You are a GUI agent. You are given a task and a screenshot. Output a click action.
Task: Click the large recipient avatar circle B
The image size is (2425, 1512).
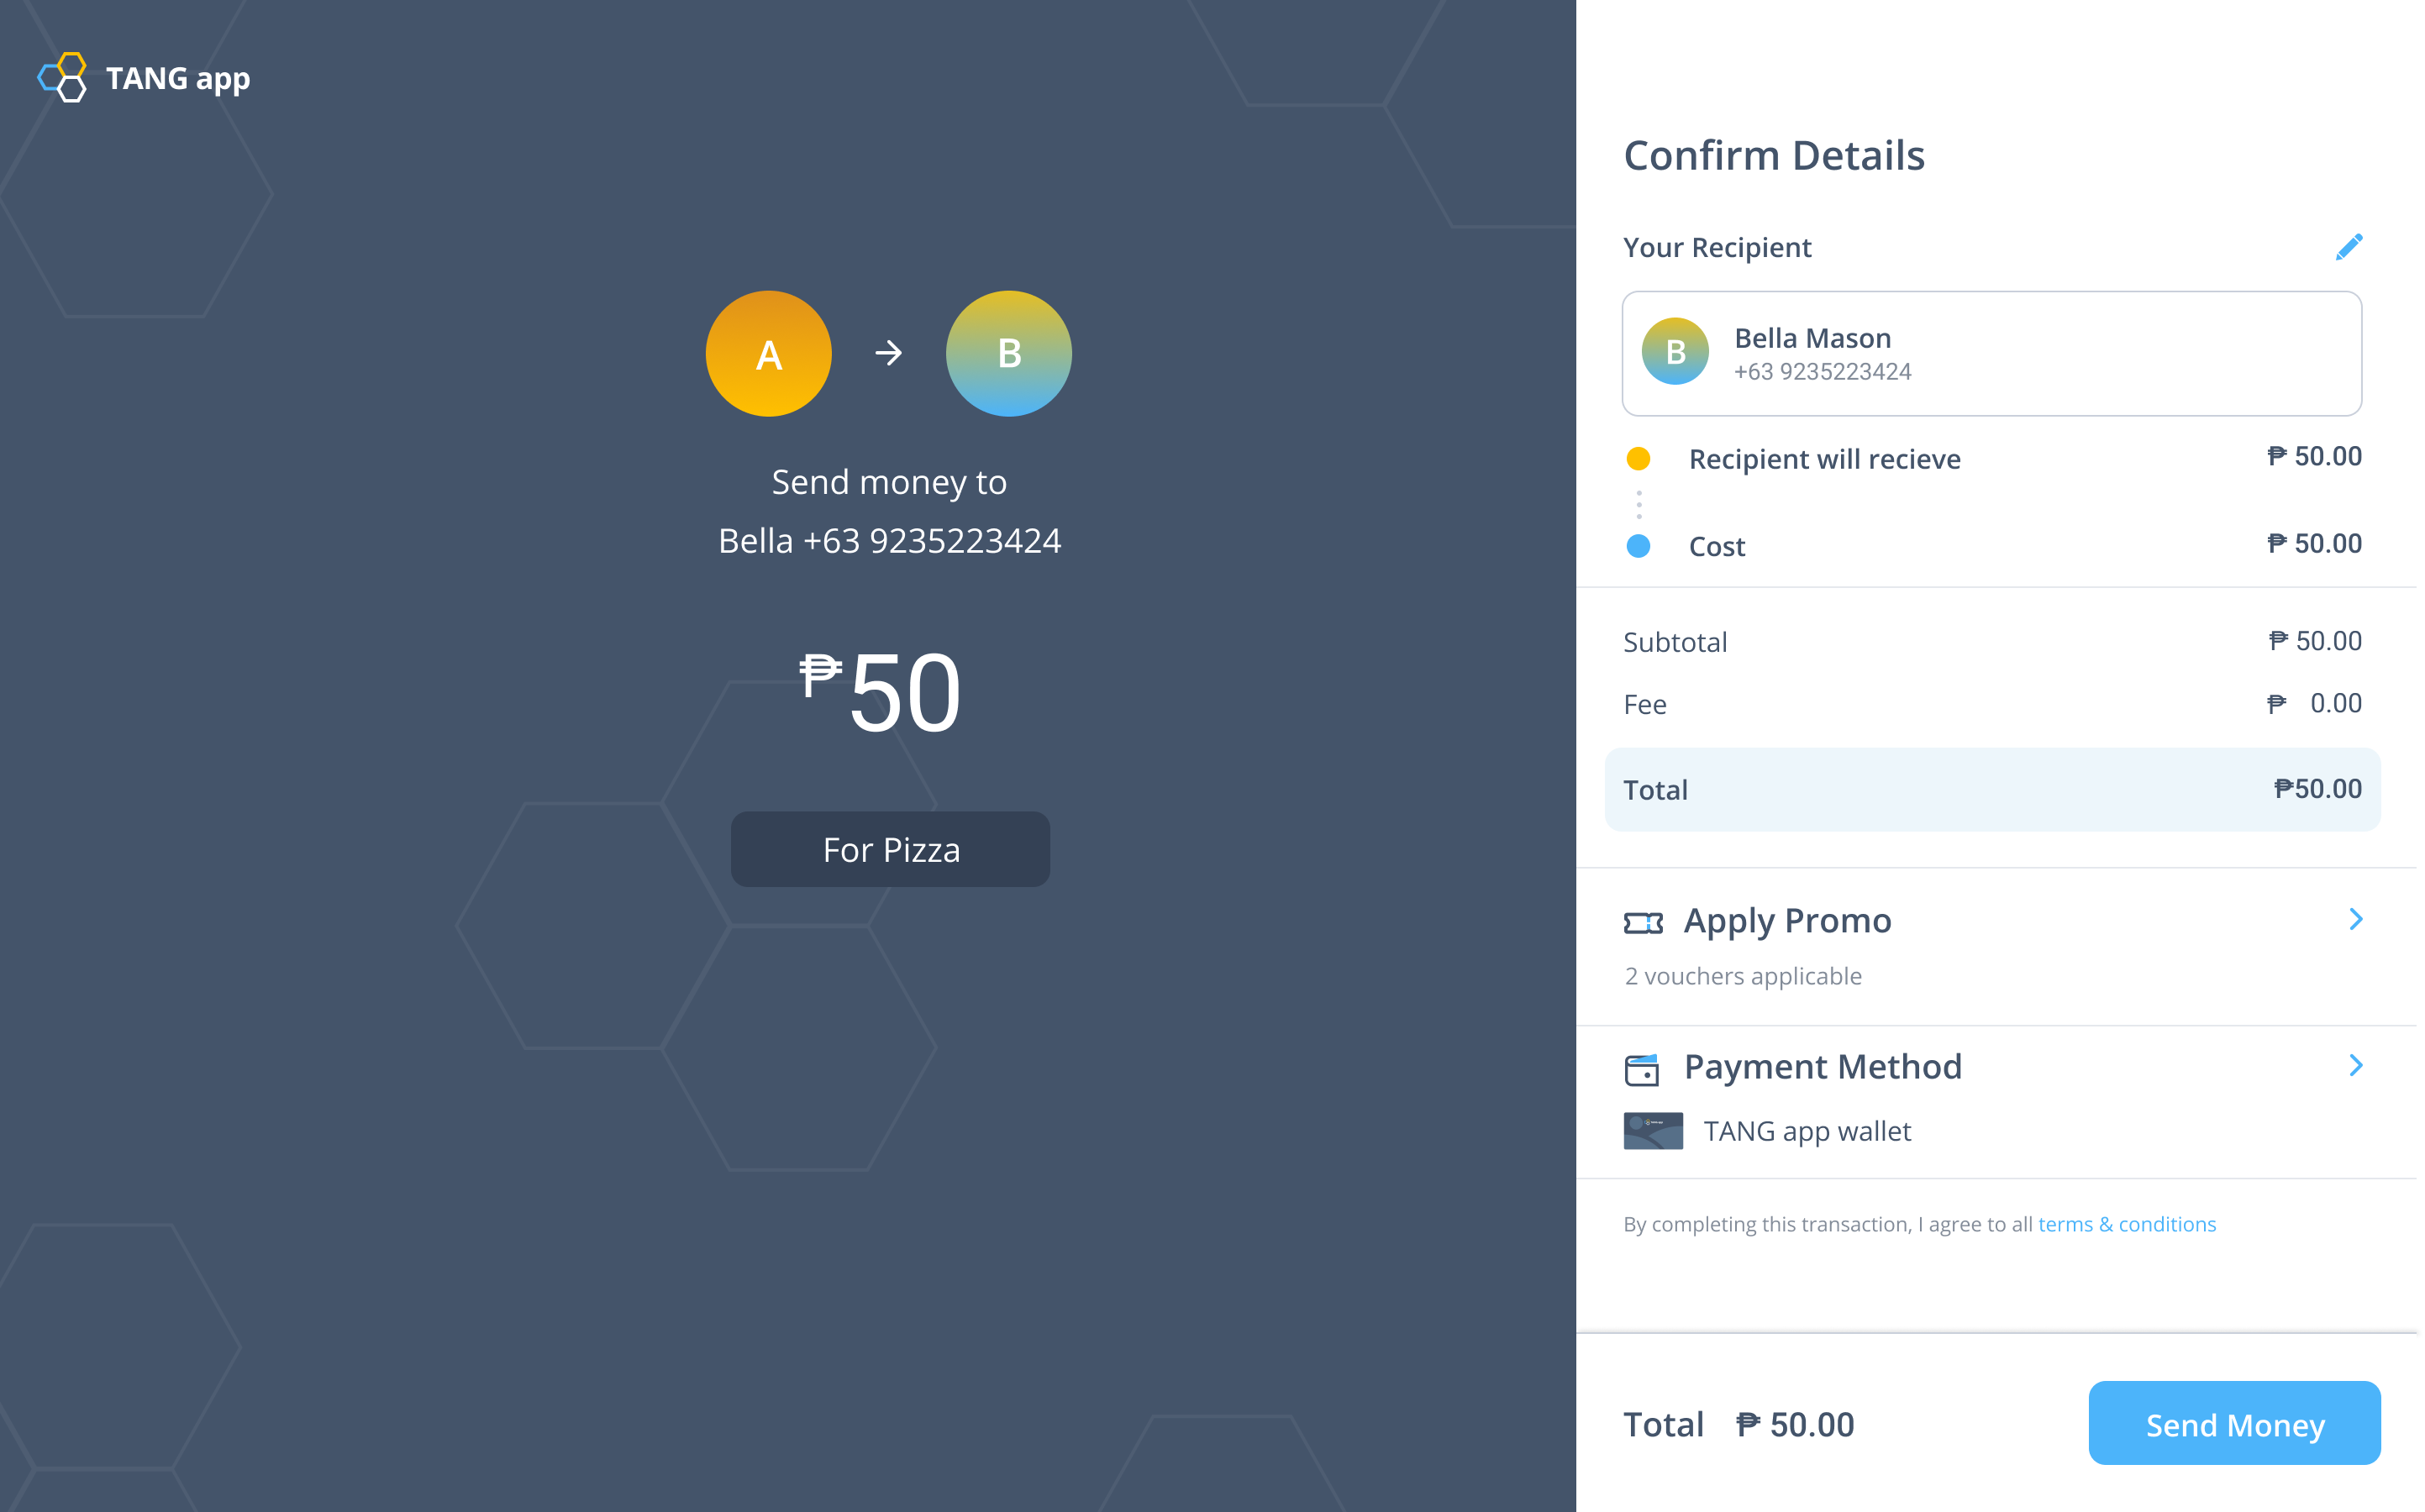pos(1008,353)
